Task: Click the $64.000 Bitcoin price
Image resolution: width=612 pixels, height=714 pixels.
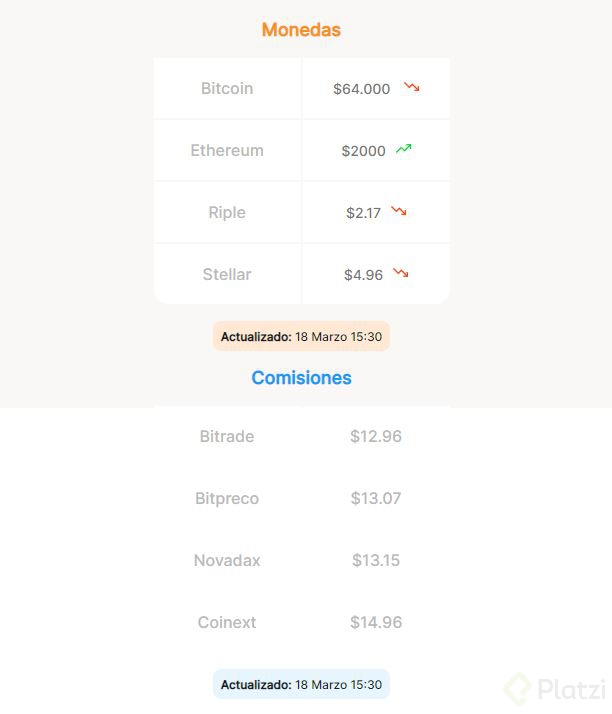Action: 362,89
